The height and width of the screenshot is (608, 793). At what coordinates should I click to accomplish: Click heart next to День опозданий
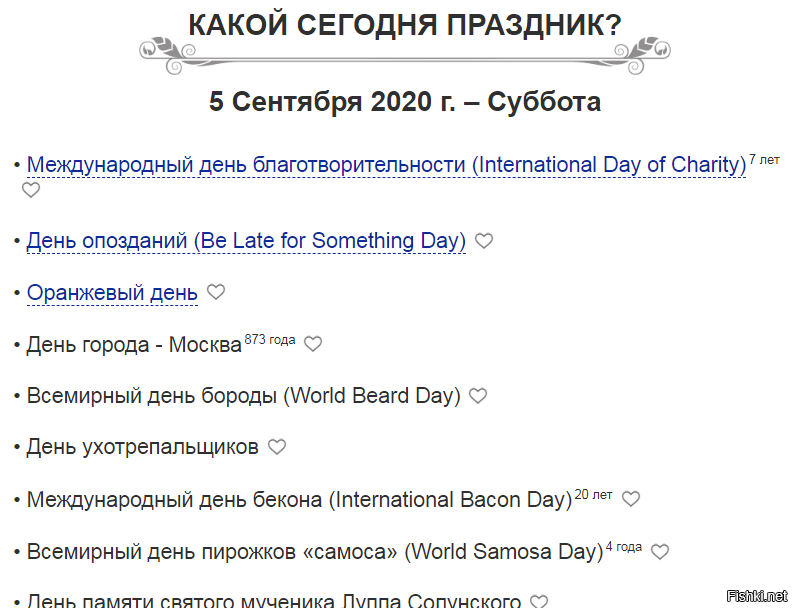pyautogui.click(x=484, y=241)
